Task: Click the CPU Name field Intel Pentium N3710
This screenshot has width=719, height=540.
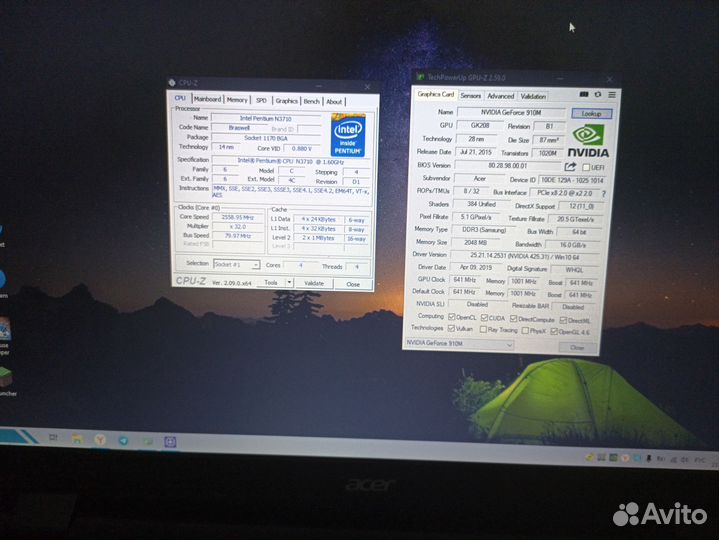Action: pyautogui.click(x=265, y=118)
